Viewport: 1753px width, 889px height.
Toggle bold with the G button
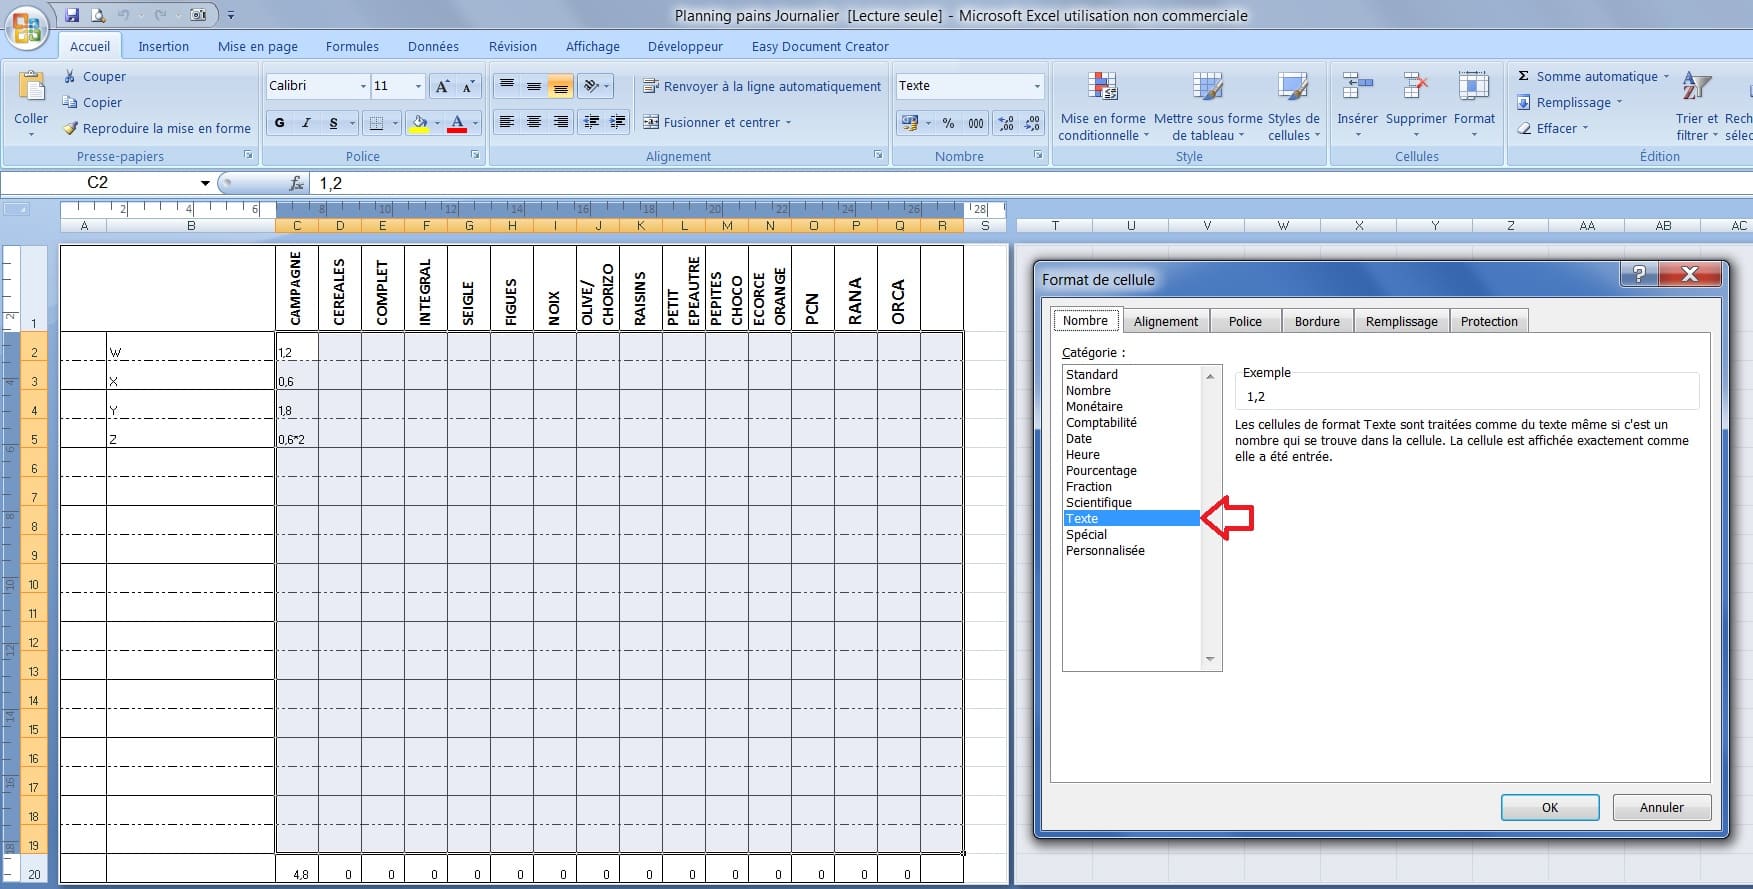pos(279,123)
